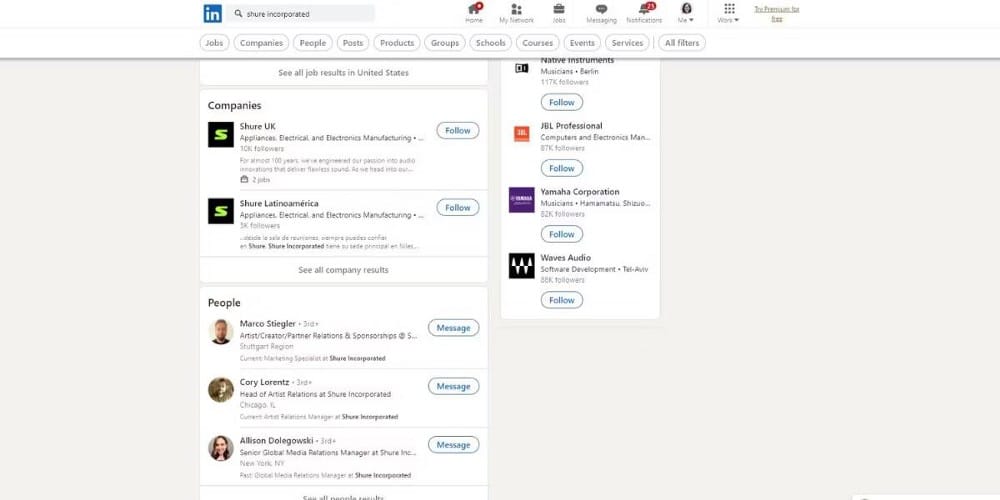Follow Yamaha Corporation
The width and height of the screenshot is (1000, 500).
(x=562, y=234)
